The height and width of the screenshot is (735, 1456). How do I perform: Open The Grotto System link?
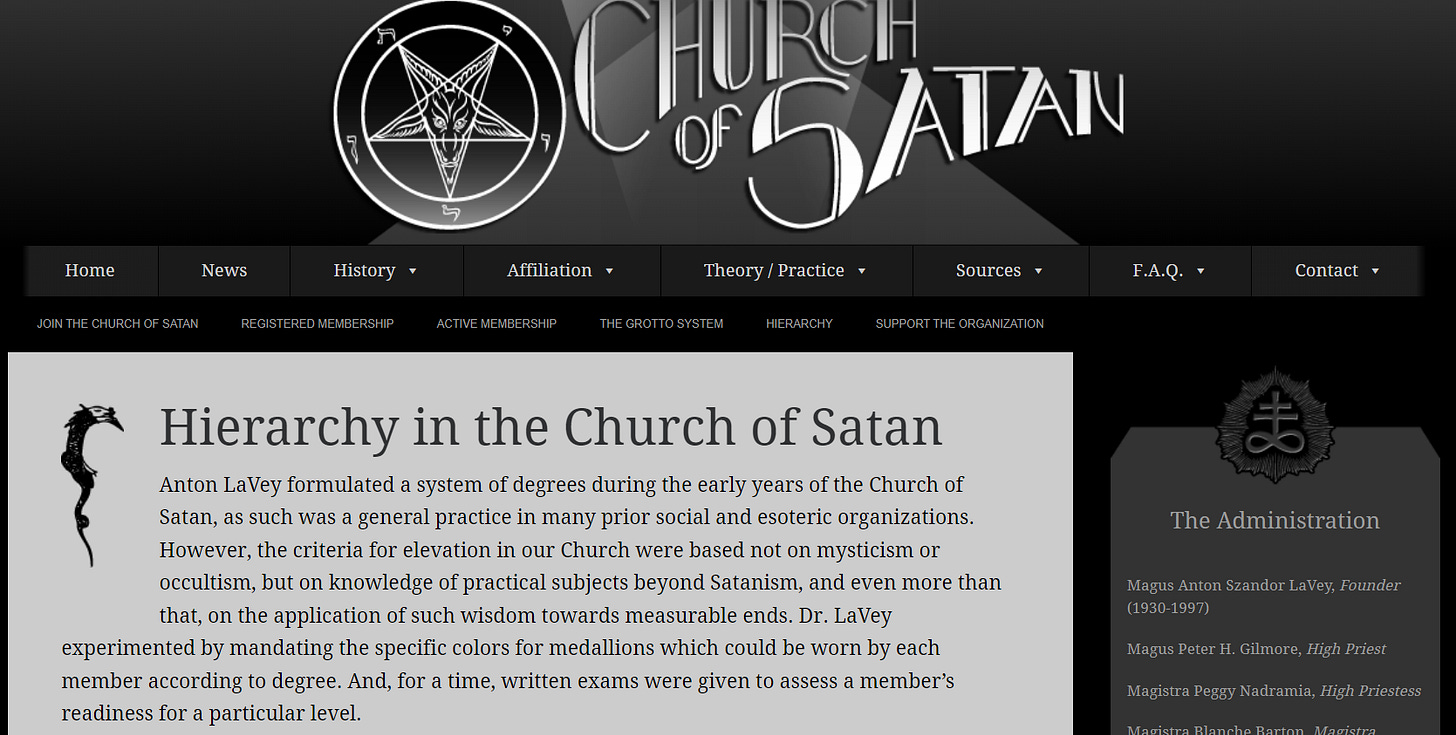(661, 324)
